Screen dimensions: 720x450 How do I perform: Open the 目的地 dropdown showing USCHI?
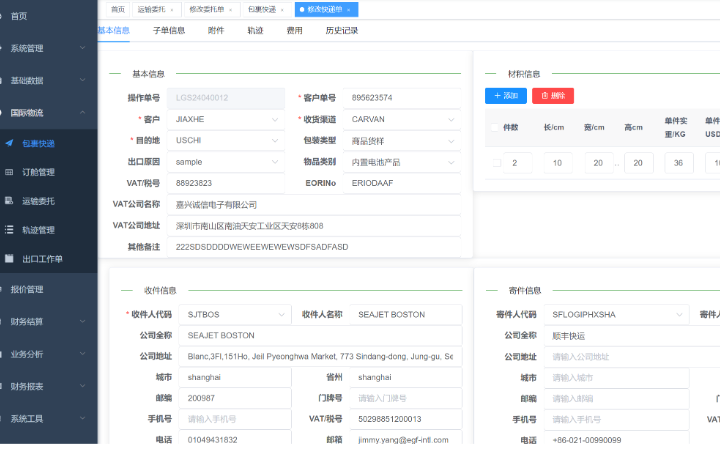226,141
